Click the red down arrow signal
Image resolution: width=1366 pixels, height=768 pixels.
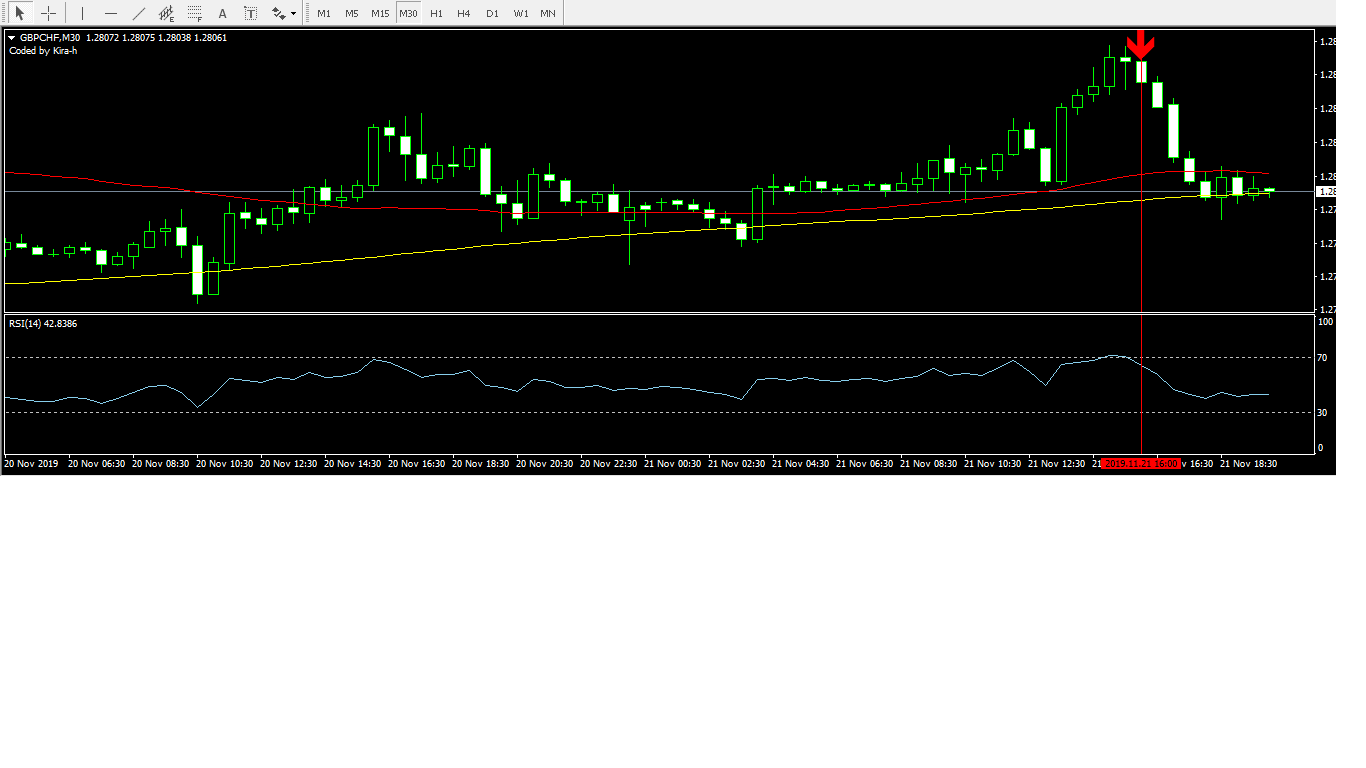click(x=1141, y=44)
